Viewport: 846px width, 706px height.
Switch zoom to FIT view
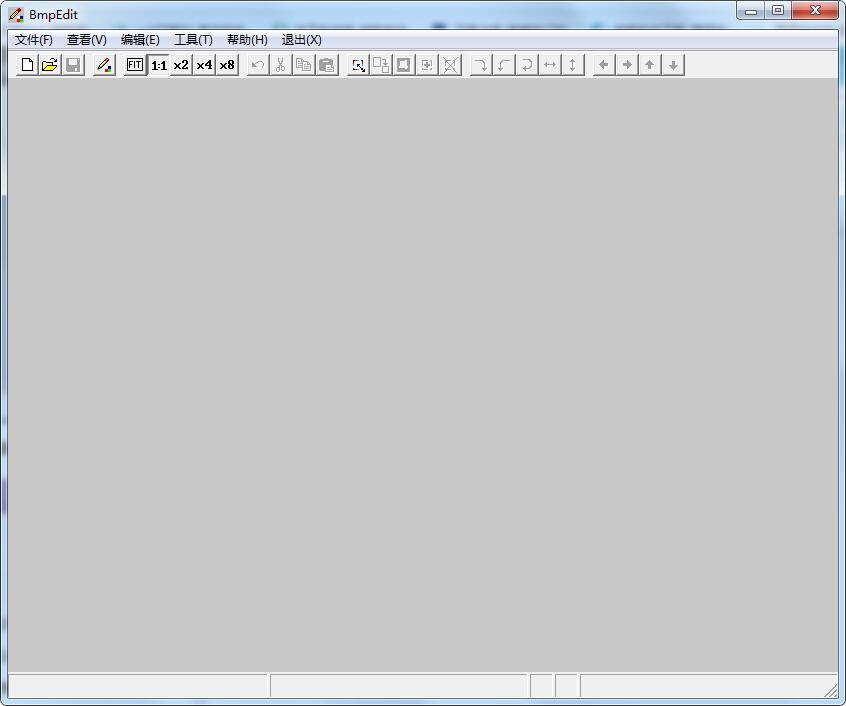click(x=135, y=65)
